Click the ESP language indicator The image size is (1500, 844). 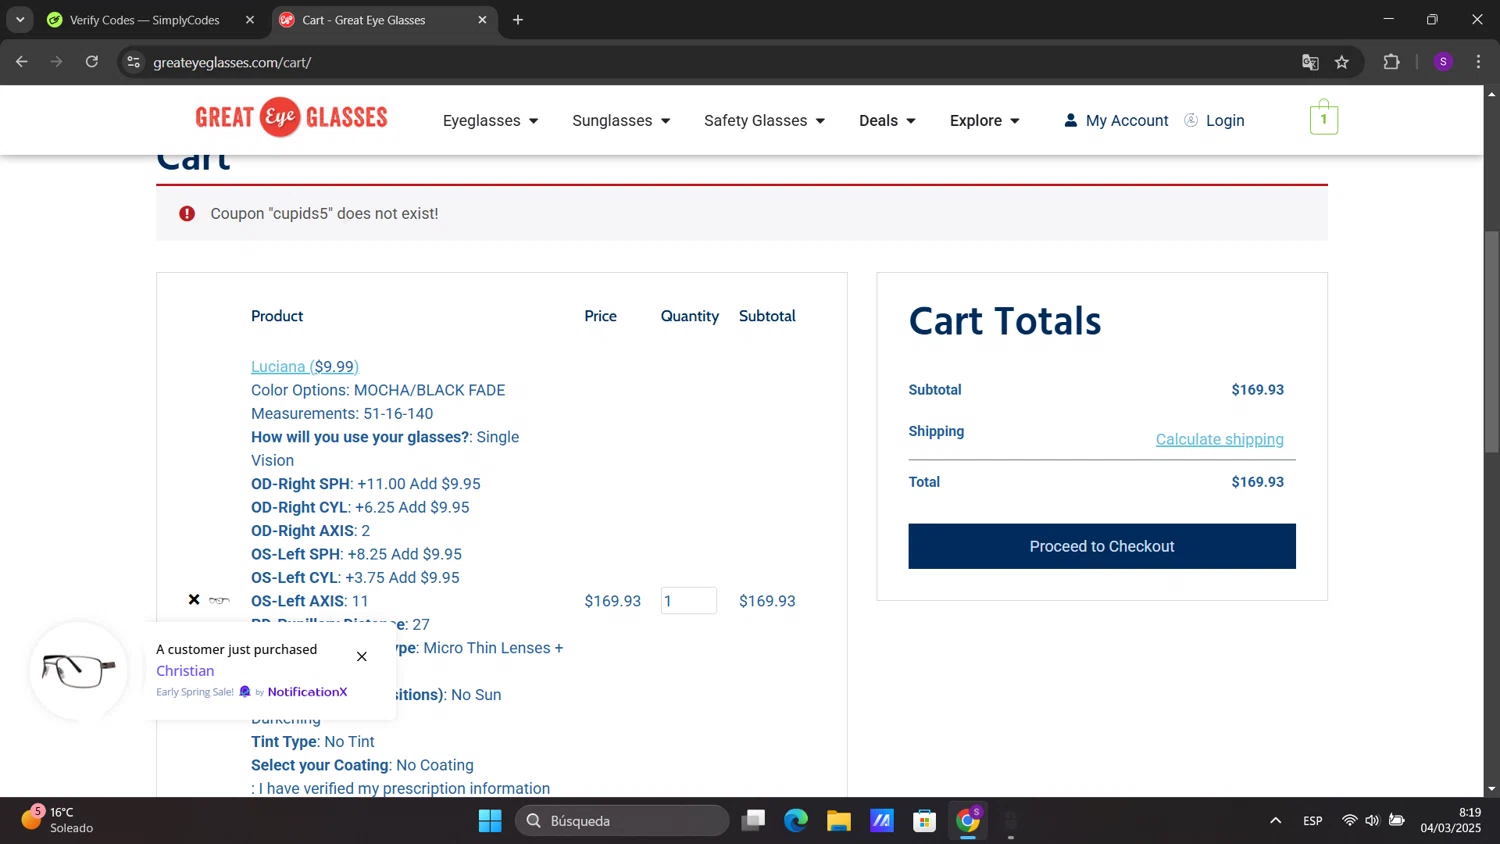tap(1313, 821)
